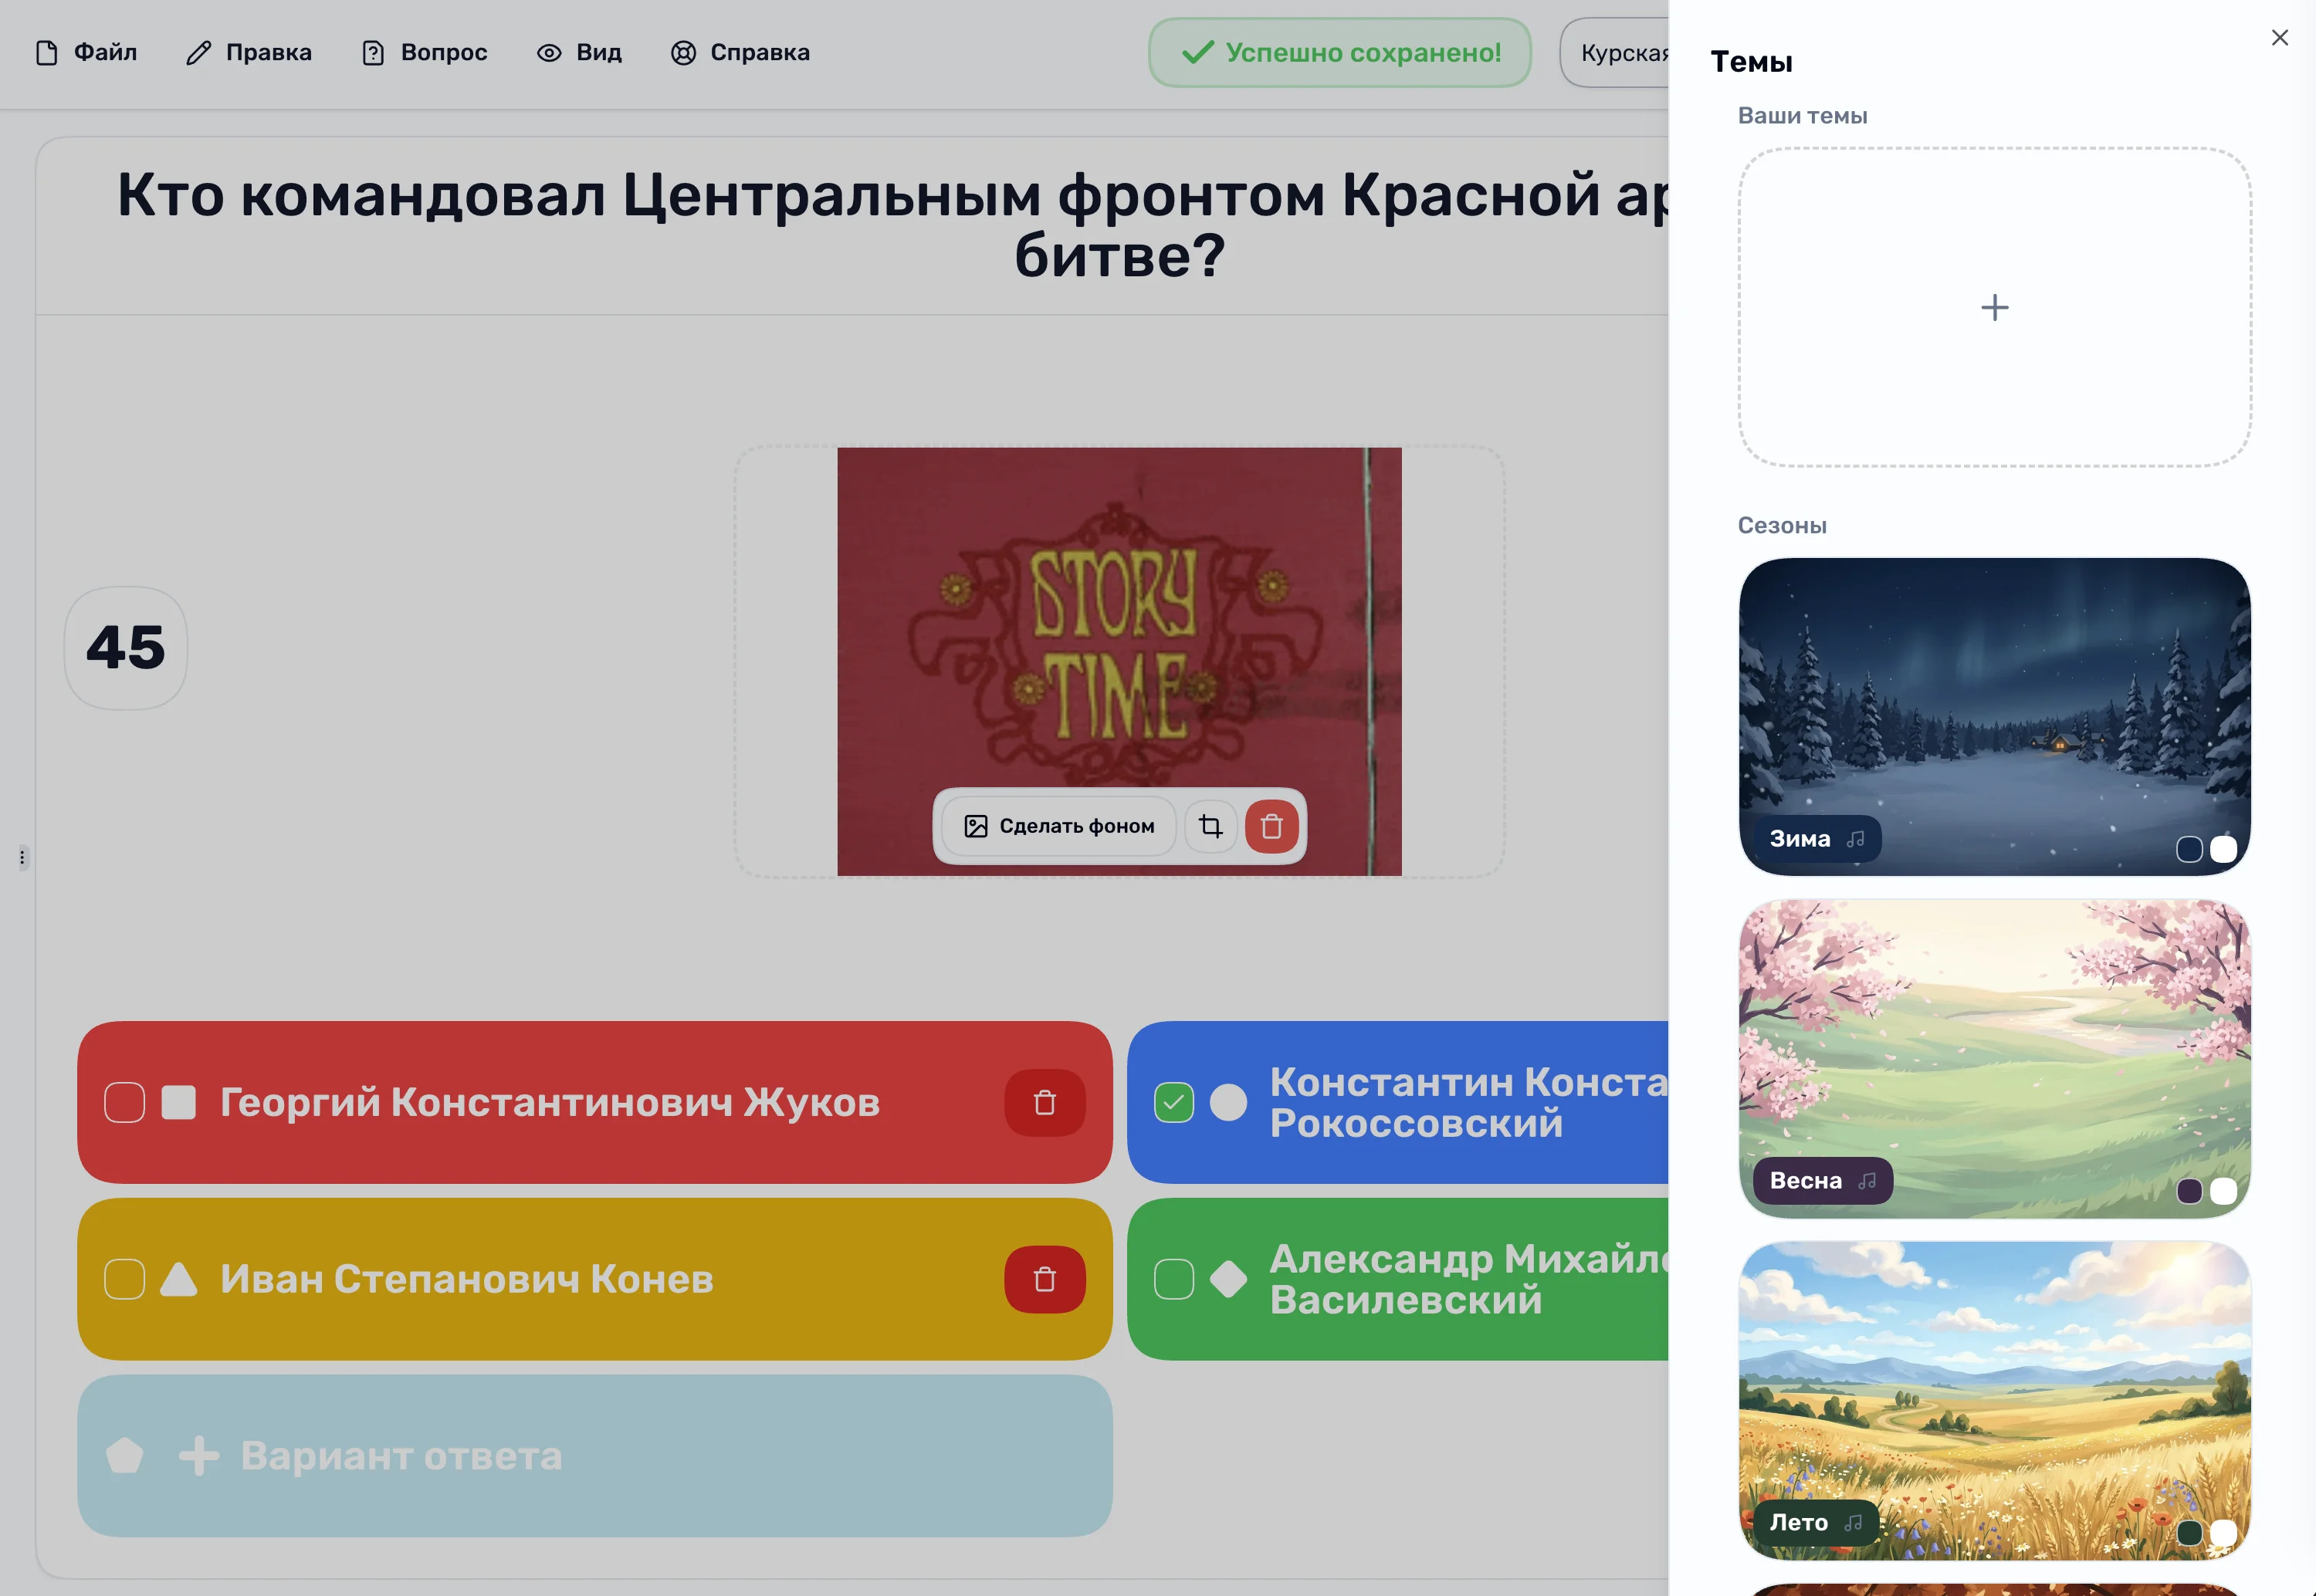This screenshot has width=2316, height=1596.
Task: Delete the Конев answer option
Action: click(x=1045, y=1279)
